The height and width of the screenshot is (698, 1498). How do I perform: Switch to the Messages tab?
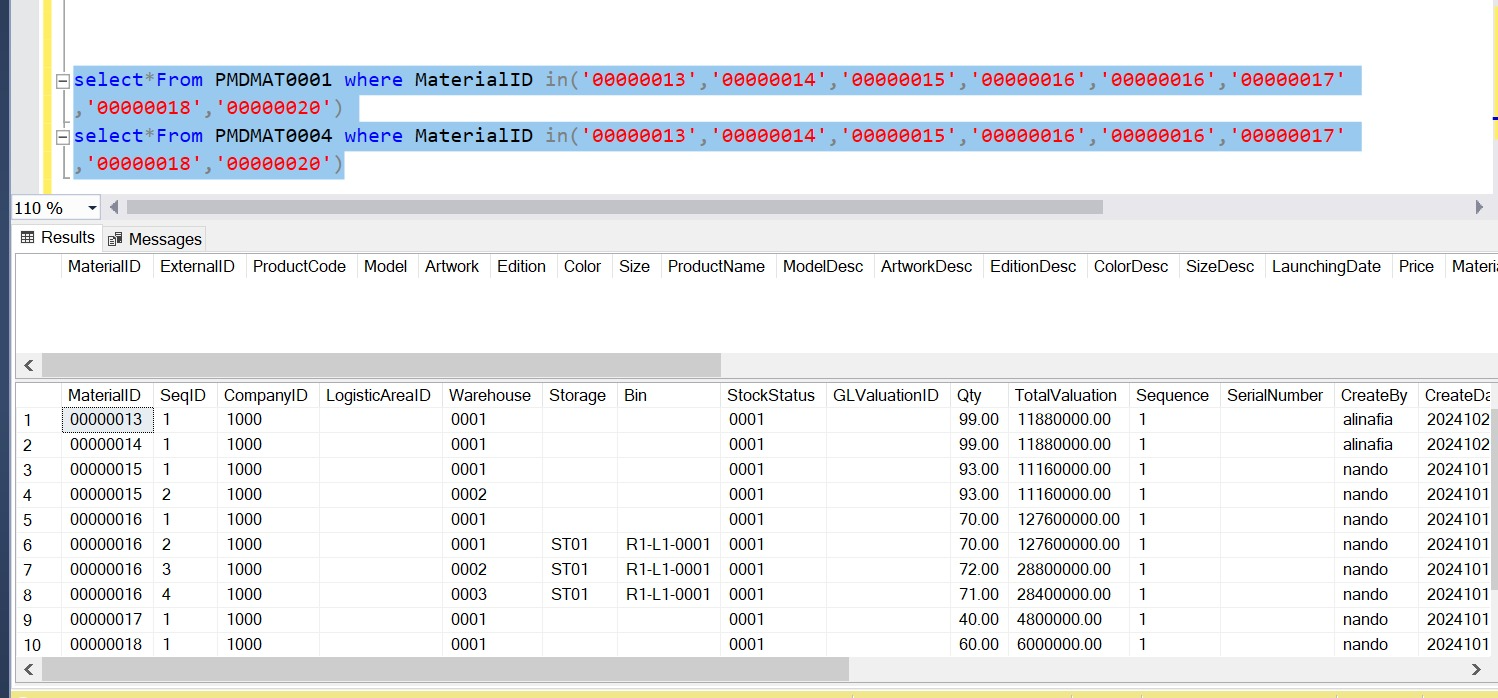click(x=155, y=239)
